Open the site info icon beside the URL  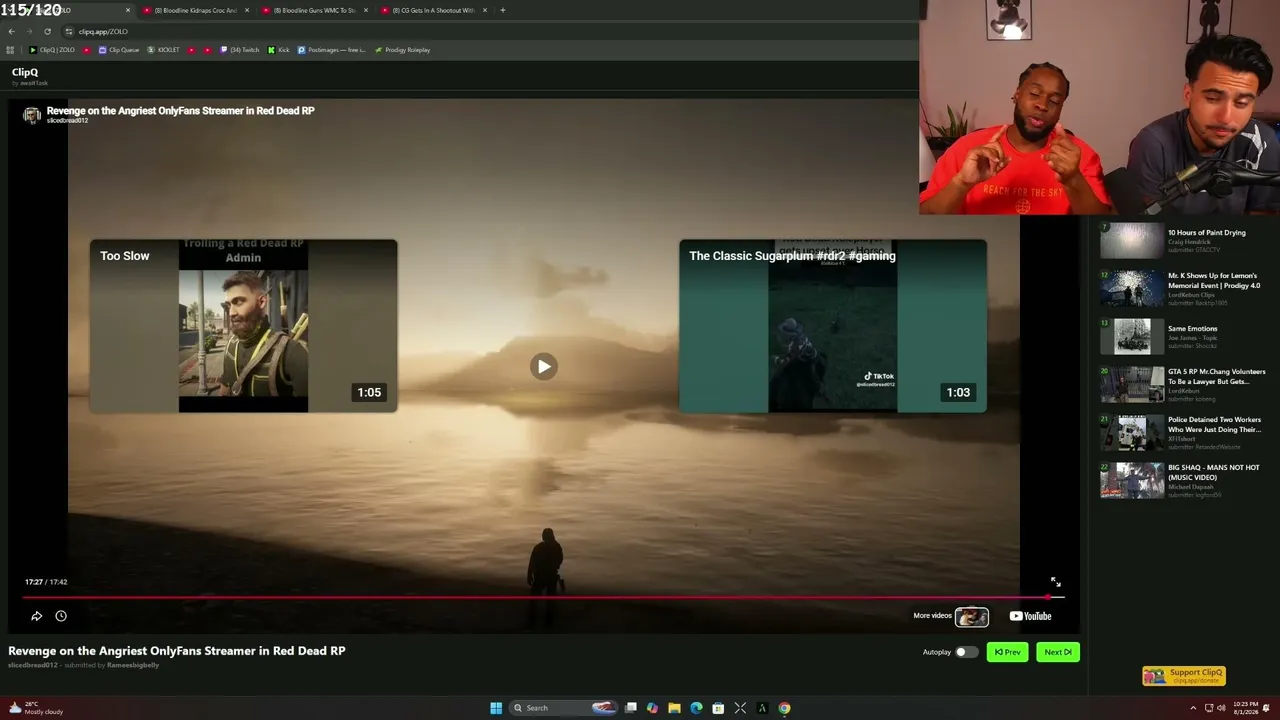tap(69, 31)
